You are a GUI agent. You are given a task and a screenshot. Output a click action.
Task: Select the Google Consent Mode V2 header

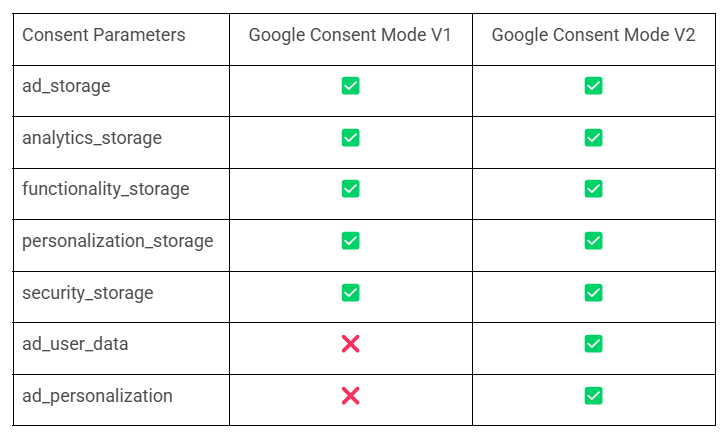coord(593,35)
